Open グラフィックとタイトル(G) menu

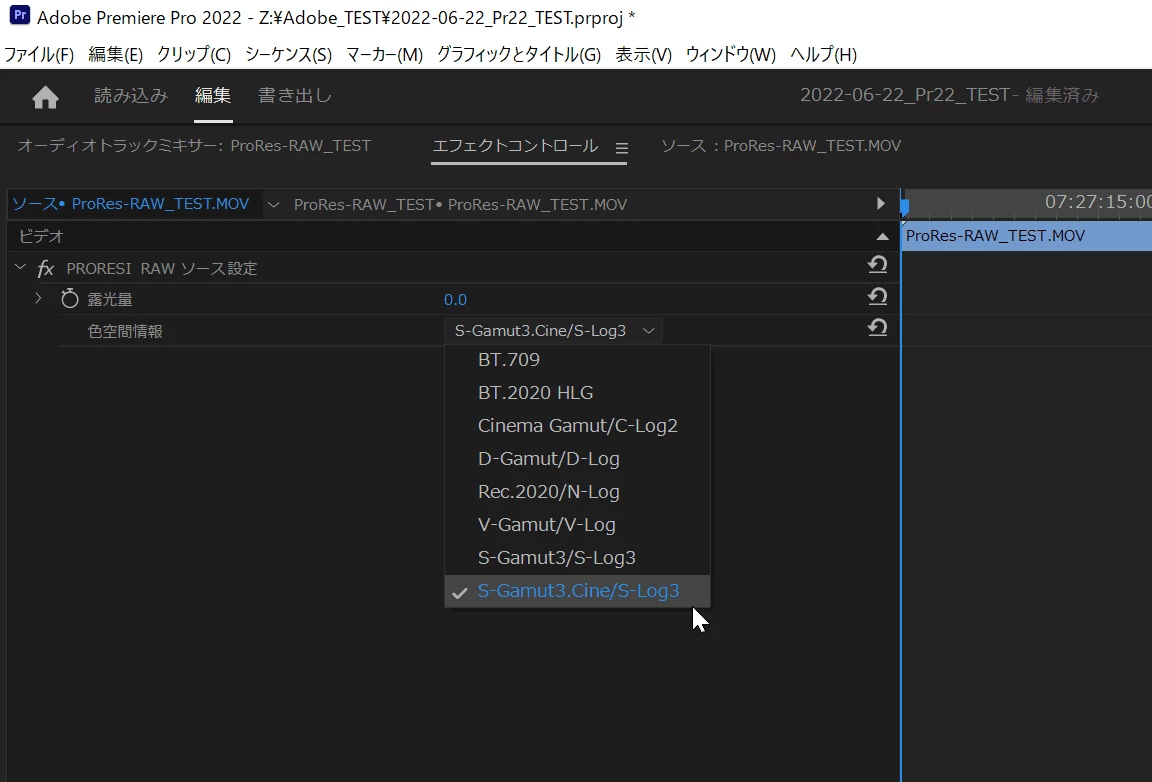(x=519, y=54)
